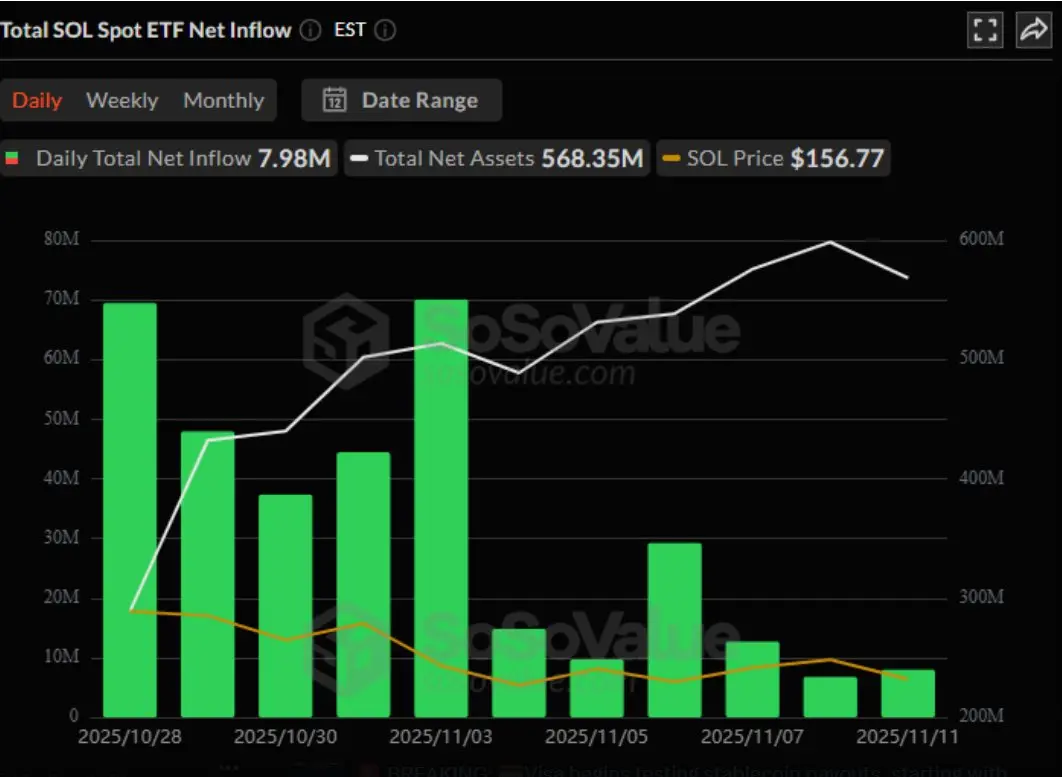1062x777 pixels.
Task: Click net assets line peak point
Action: click(830, 242)
